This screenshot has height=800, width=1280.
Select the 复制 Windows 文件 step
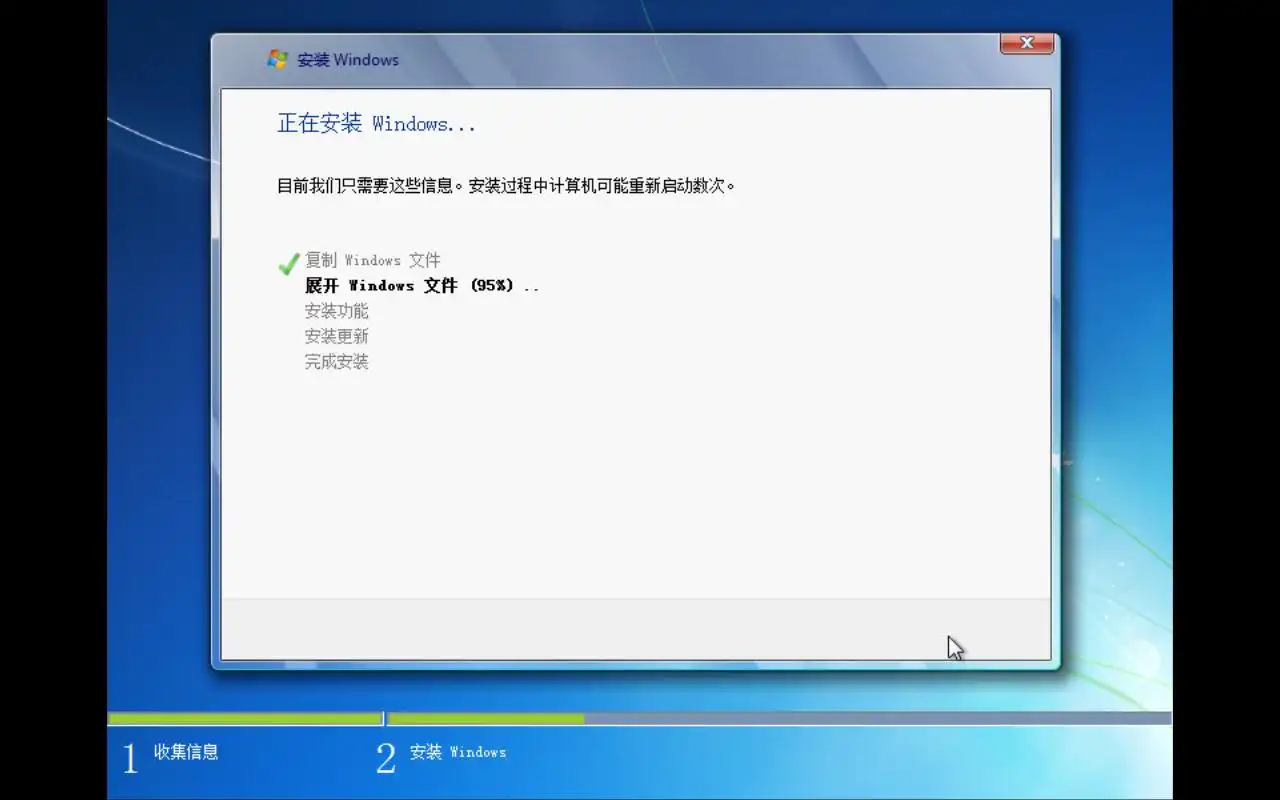point(372,260)
